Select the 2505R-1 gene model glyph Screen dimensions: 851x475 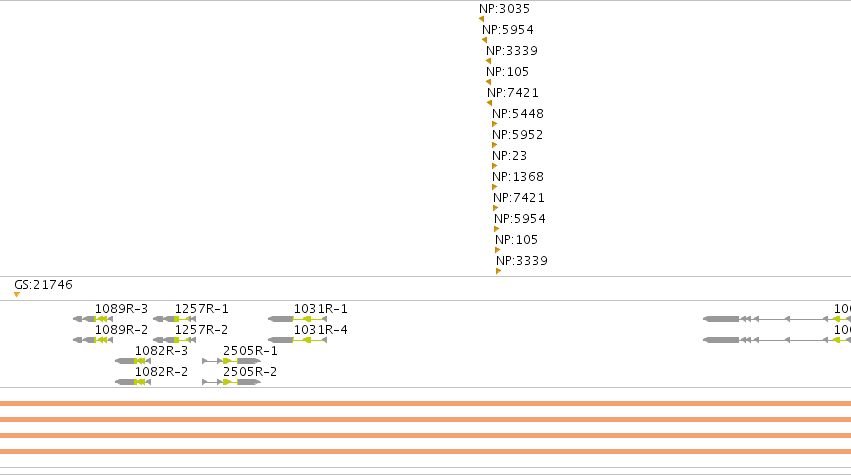pos(231,361)
